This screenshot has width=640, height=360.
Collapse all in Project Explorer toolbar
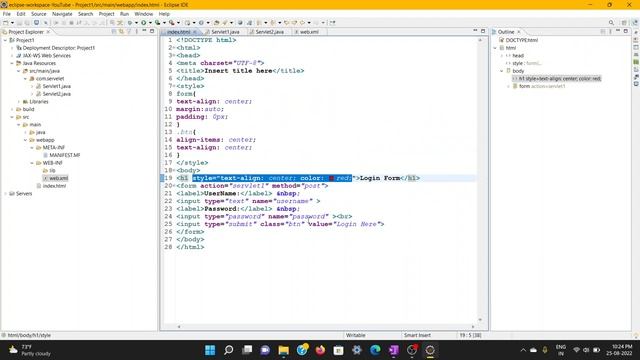point(114,31)
